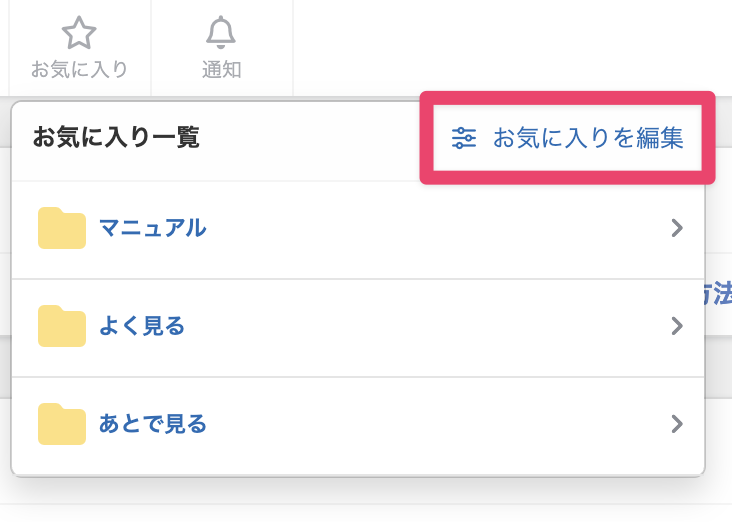Image resolution: width=732 pixels, height=522 pixels.
Task: Click the star icon for favorites
Action: [79, 33]
